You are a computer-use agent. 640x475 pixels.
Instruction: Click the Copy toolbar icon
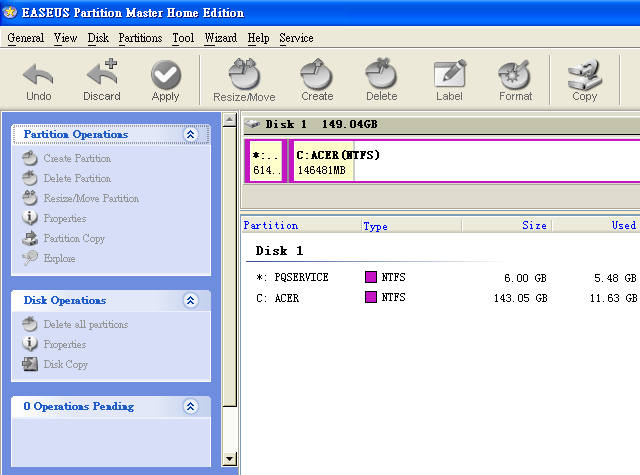(584, 74)
